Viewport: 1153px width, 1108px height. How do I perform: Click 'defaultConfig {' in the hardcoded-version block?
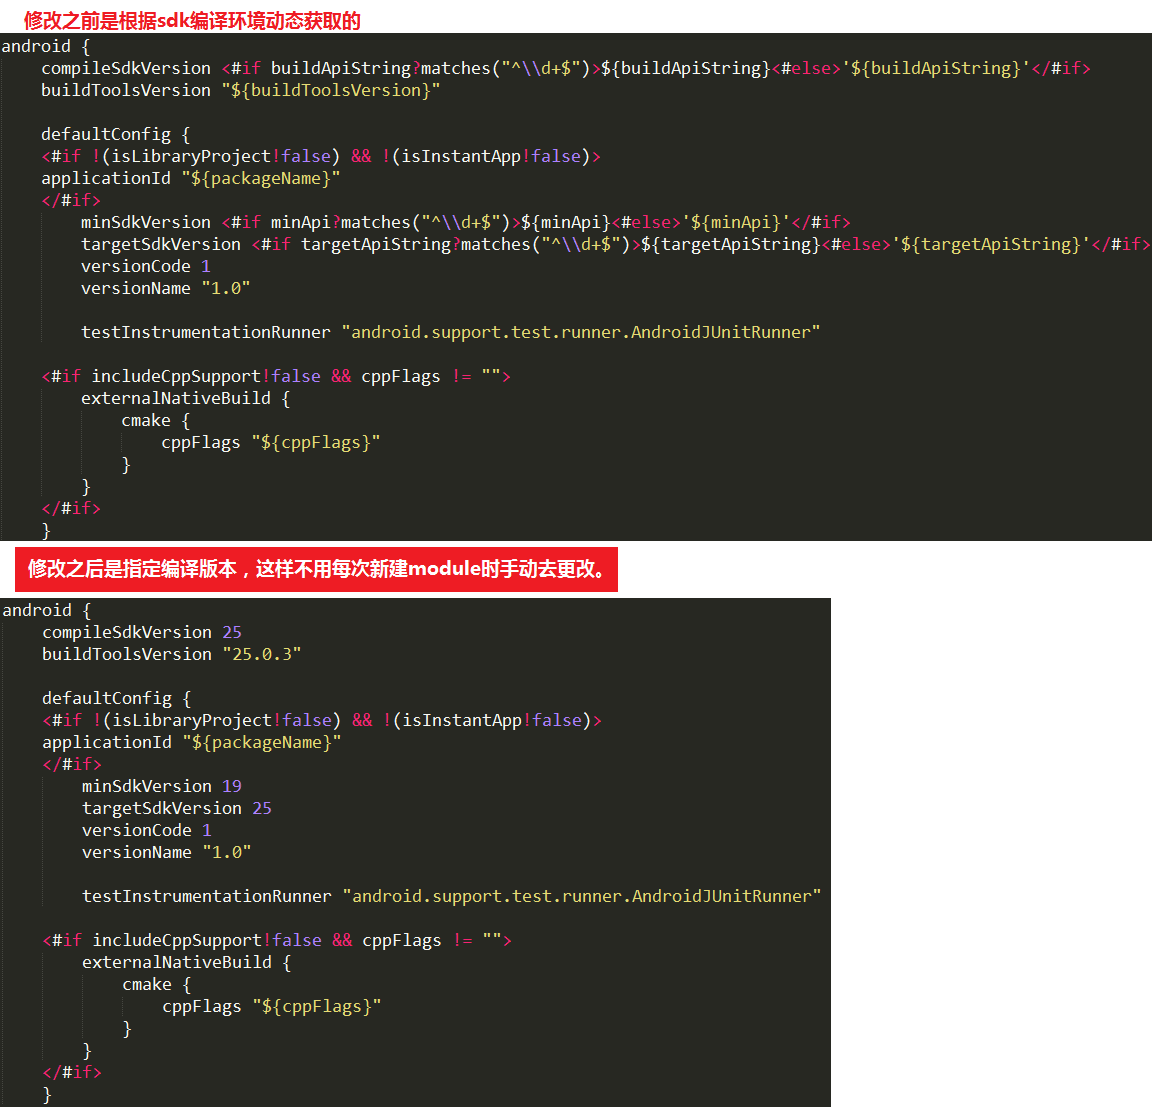click(x=116, y=698)
